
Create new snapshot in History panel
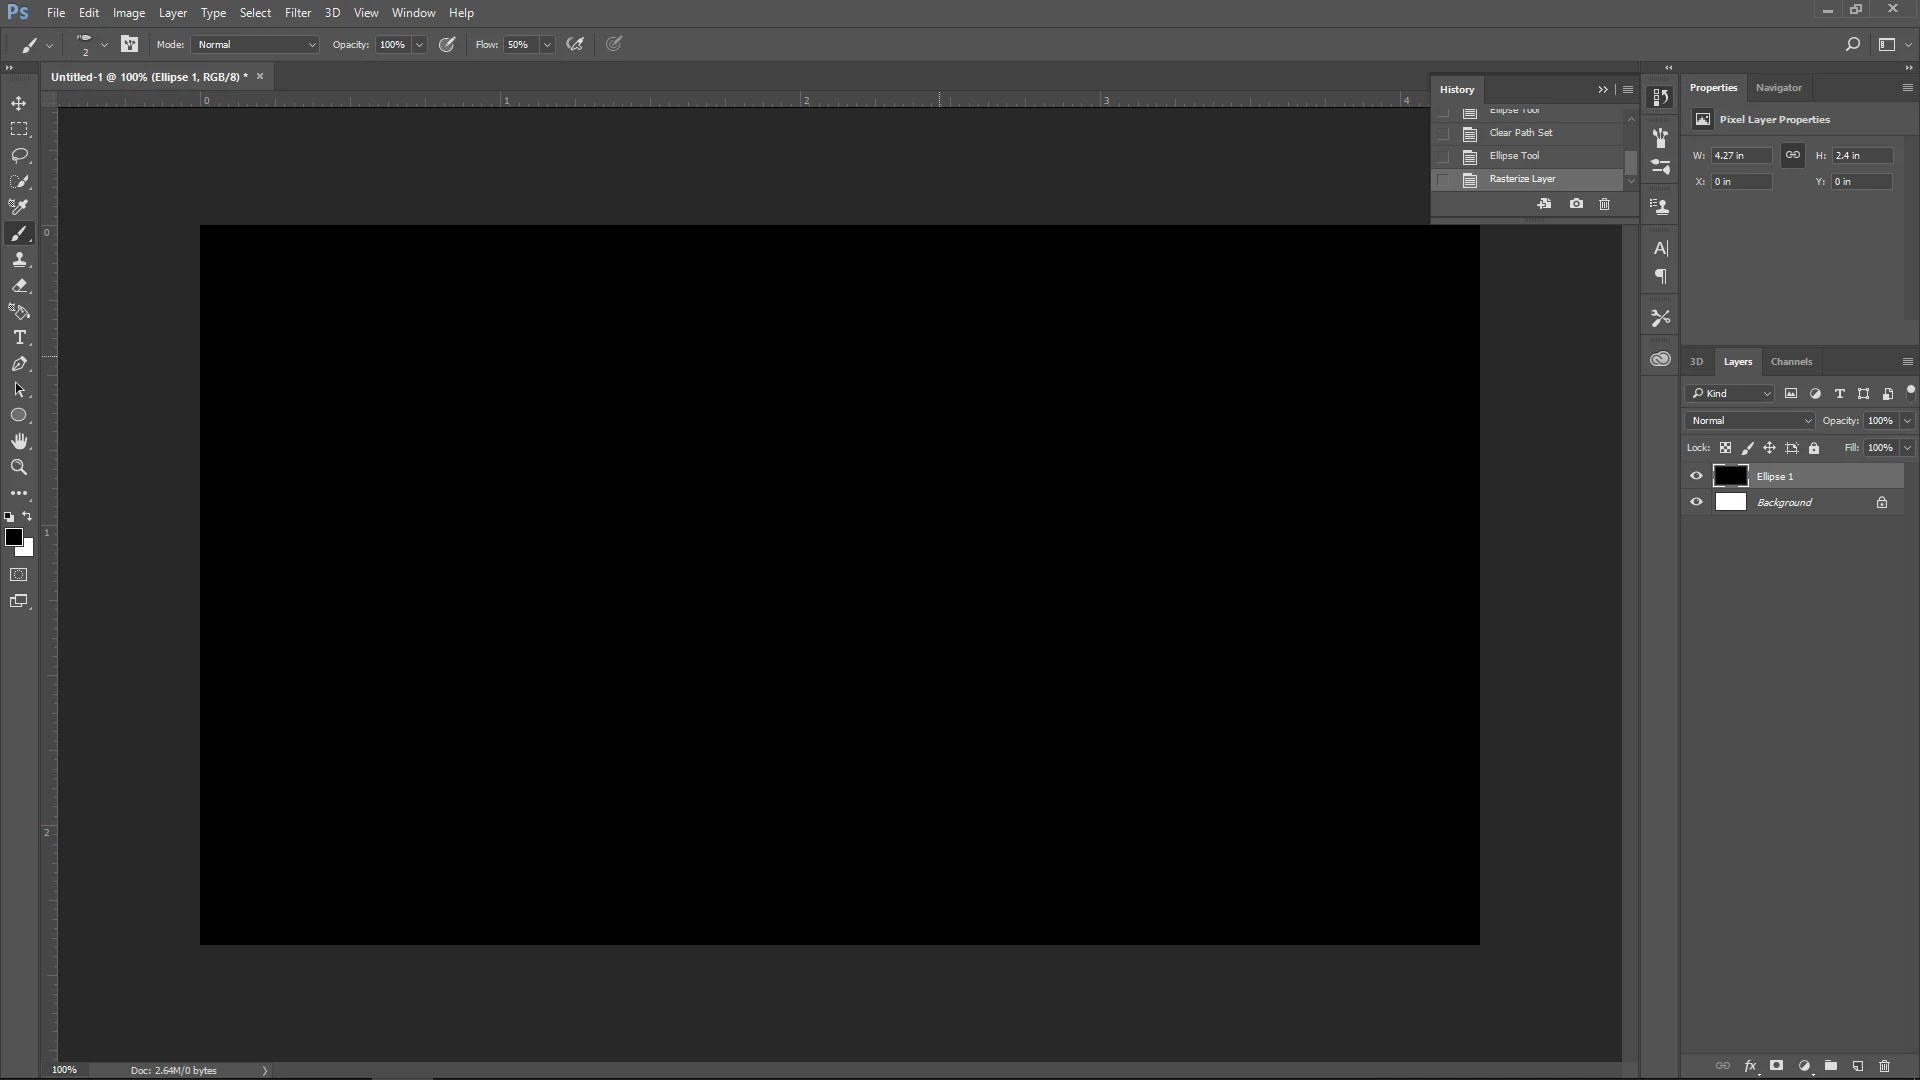1576,204
